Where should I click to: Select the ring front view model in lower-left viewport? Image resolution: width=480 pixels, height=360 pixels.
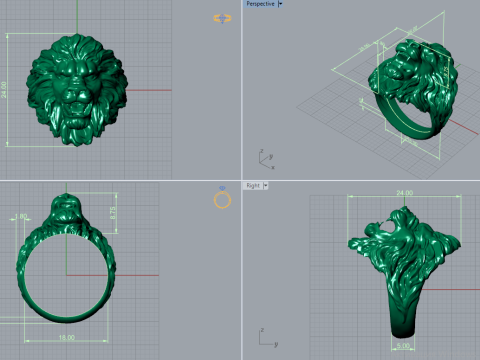pyautogui.click(x=66, y=258)
